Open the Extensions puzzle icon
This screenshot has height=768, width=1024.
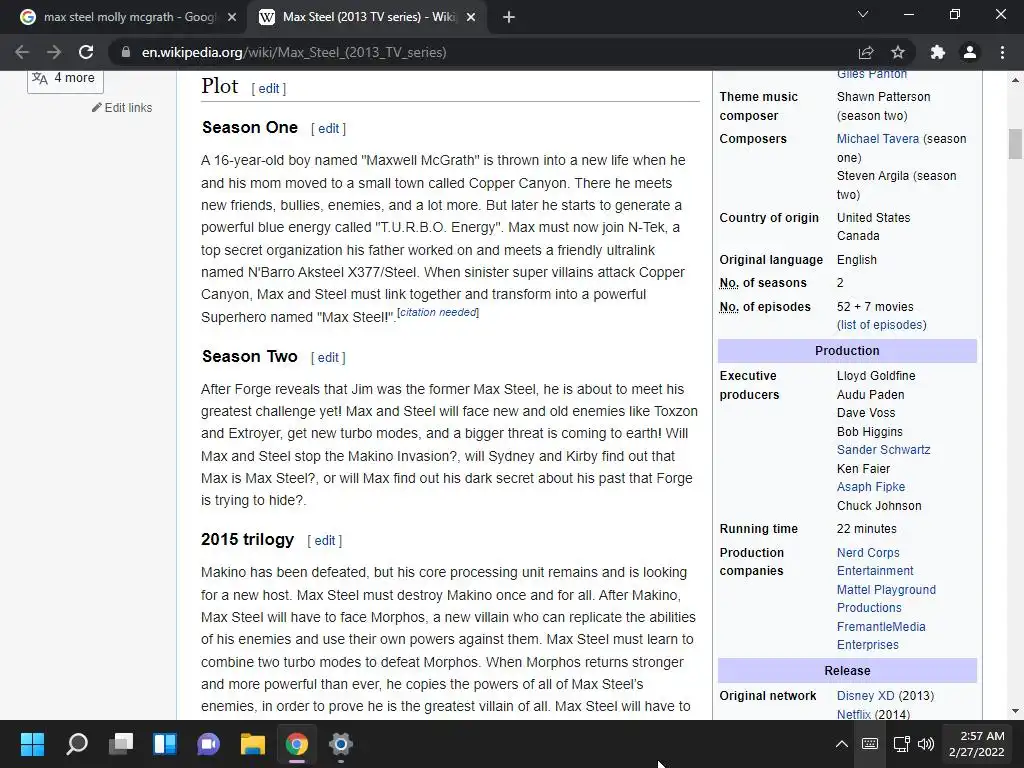pyautogui.click(x=938, y=52)
